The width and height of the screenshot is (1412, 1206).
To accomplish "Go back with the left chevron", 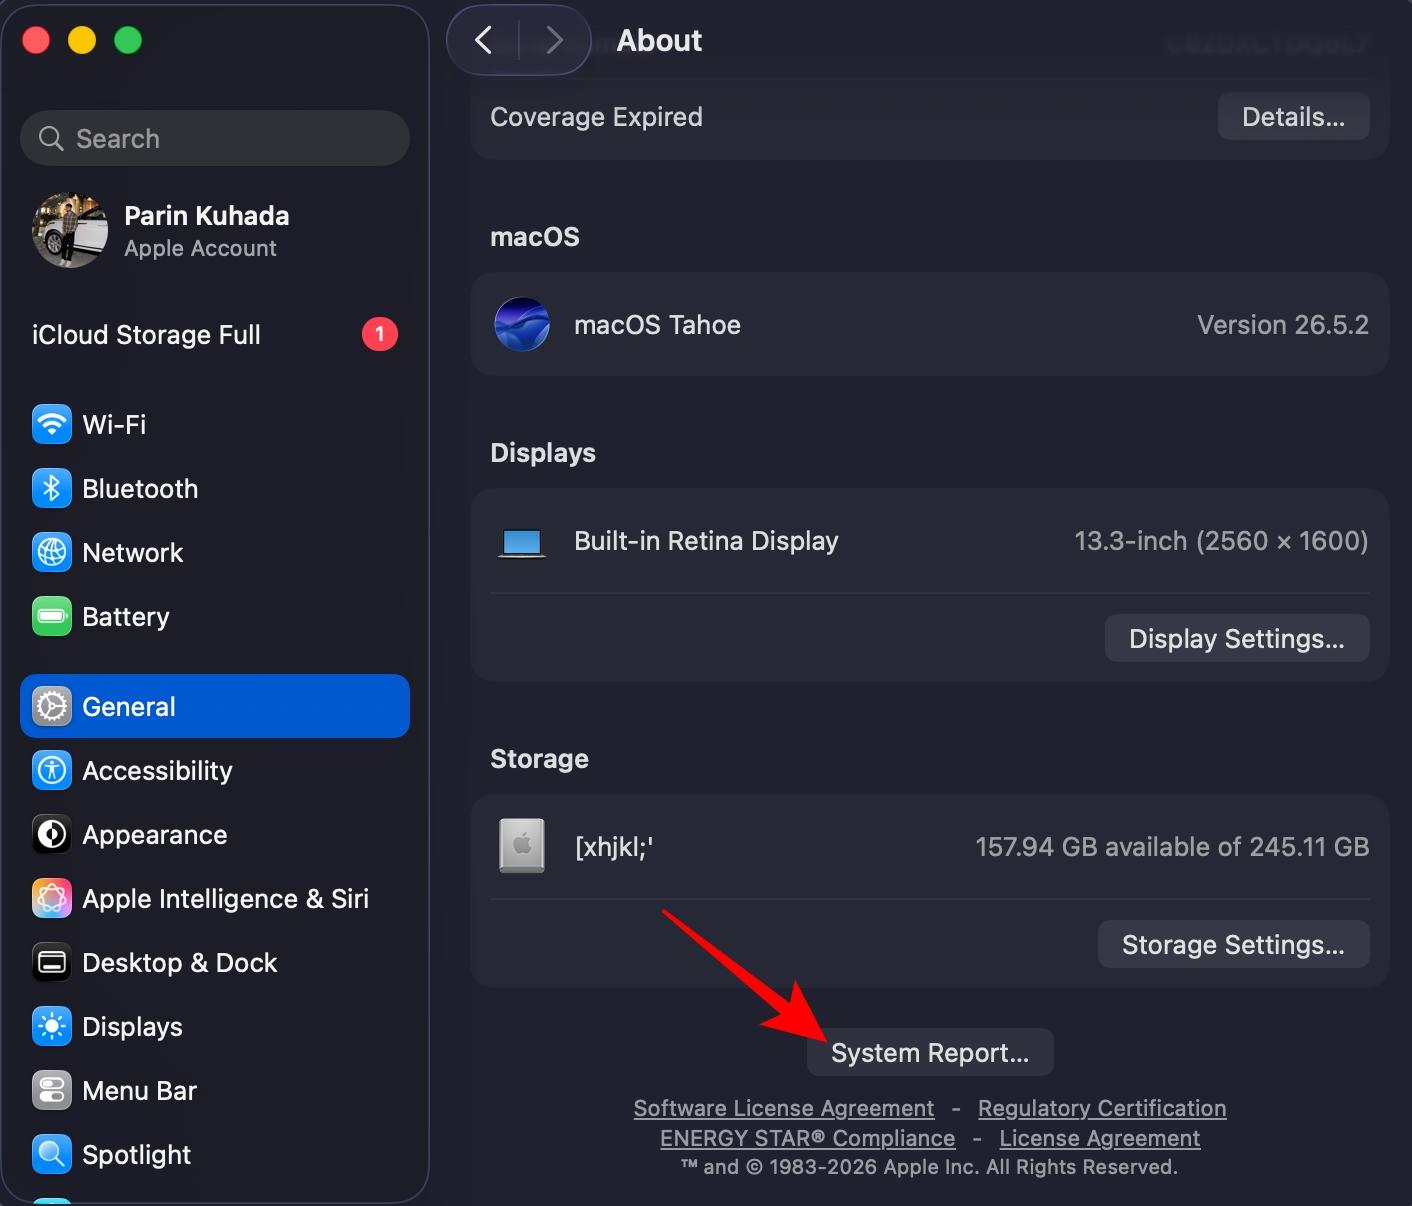I will [484, 40].
